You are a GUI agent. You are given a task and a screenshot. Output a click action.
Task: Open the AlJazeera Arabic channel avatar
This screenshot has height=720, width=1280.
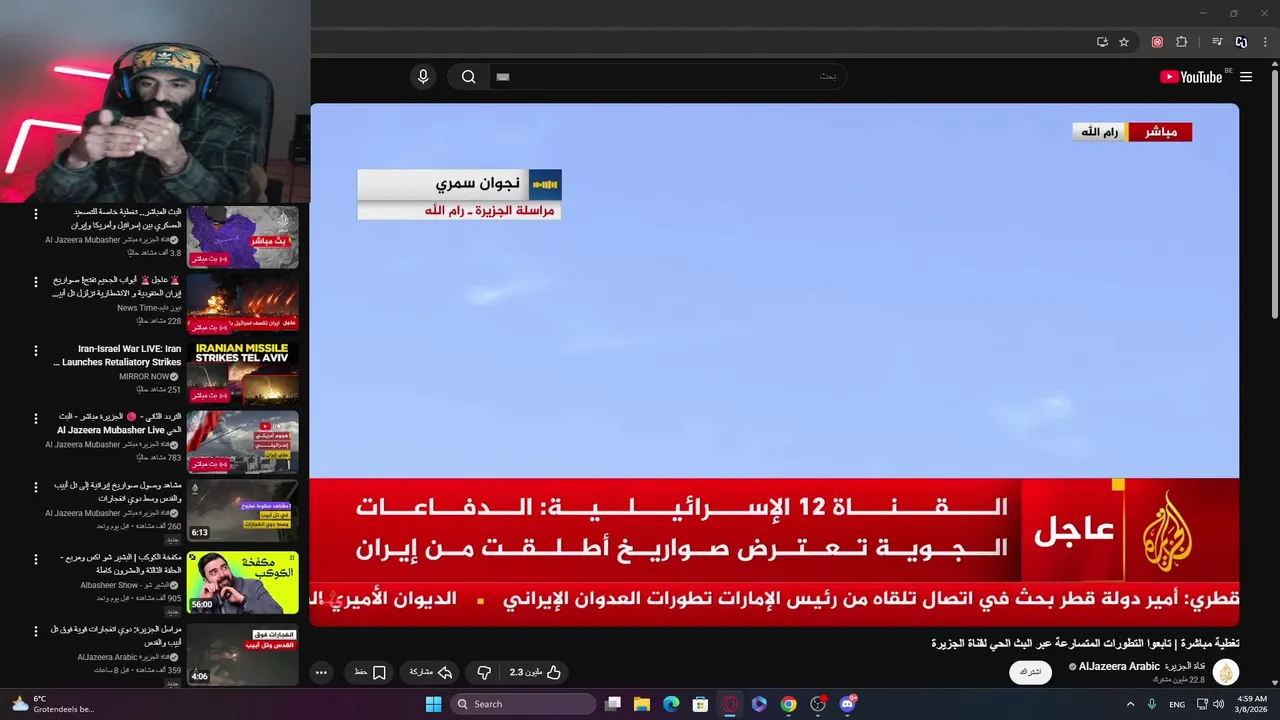pyautogui.click(x=1226, y=672)
